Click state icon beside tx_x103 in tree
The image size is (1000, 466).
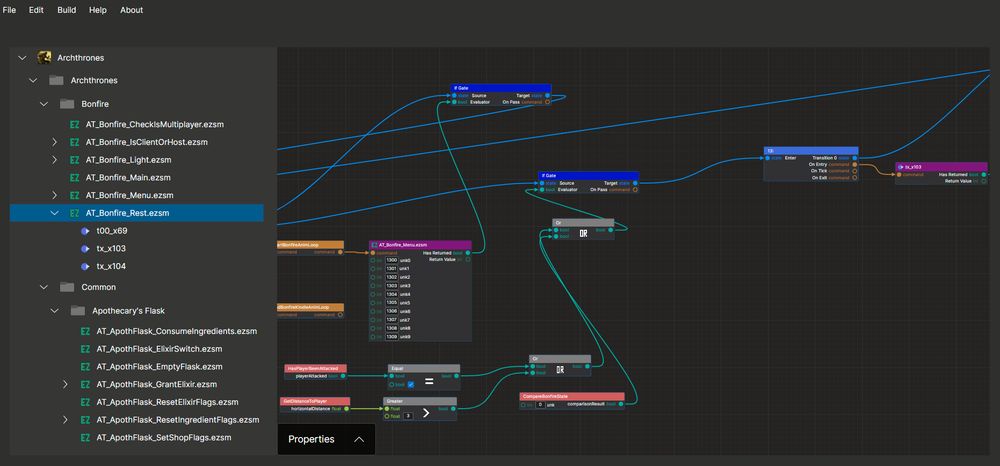pyautogui.click(x=85, y=249)
